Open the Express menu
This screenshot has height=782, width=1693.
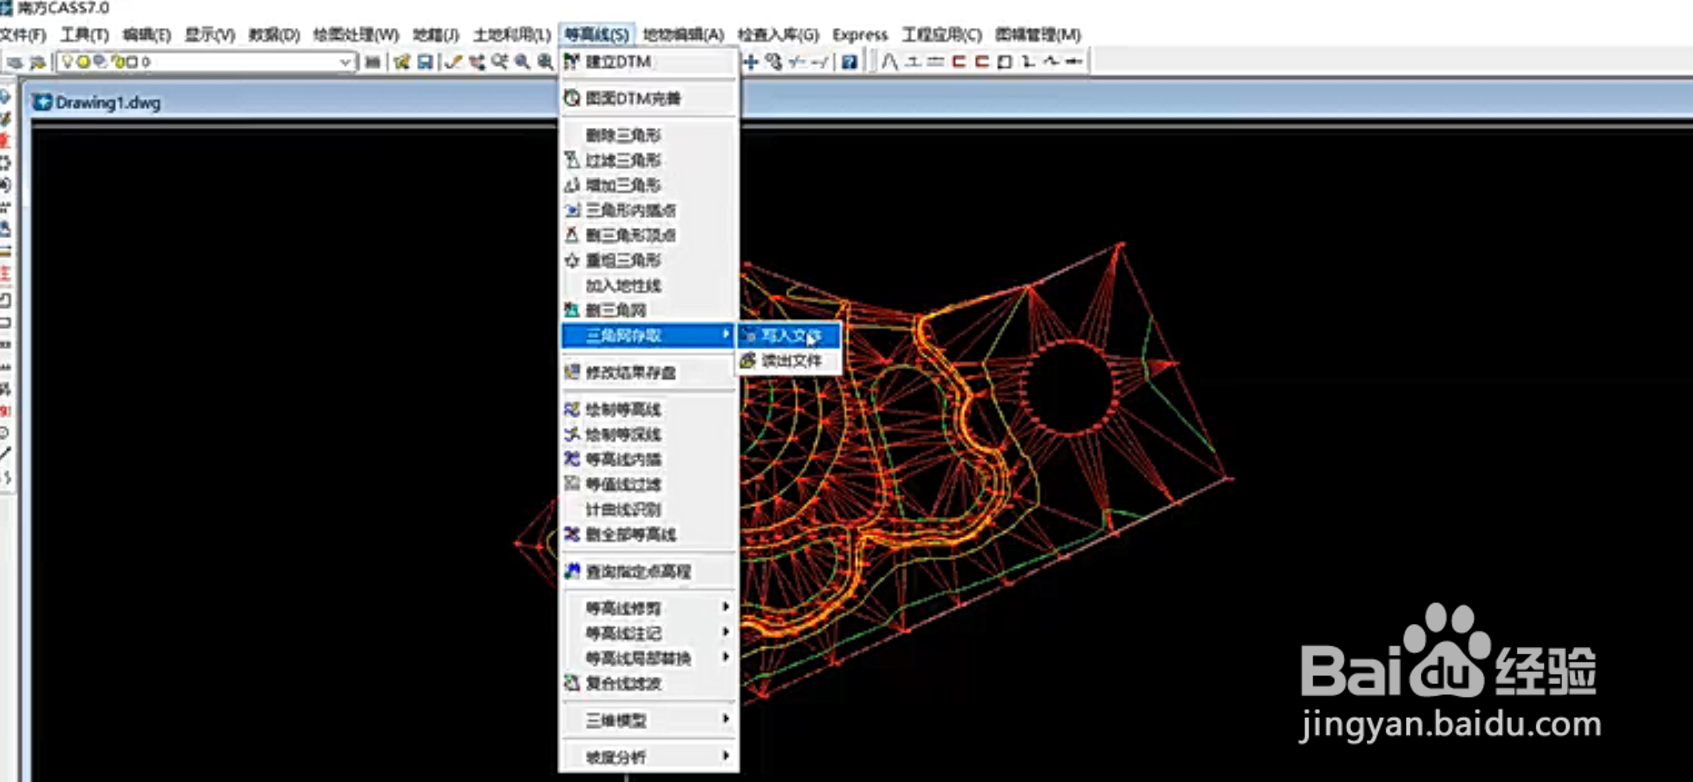pyautogui.click(x=860, y=34)
